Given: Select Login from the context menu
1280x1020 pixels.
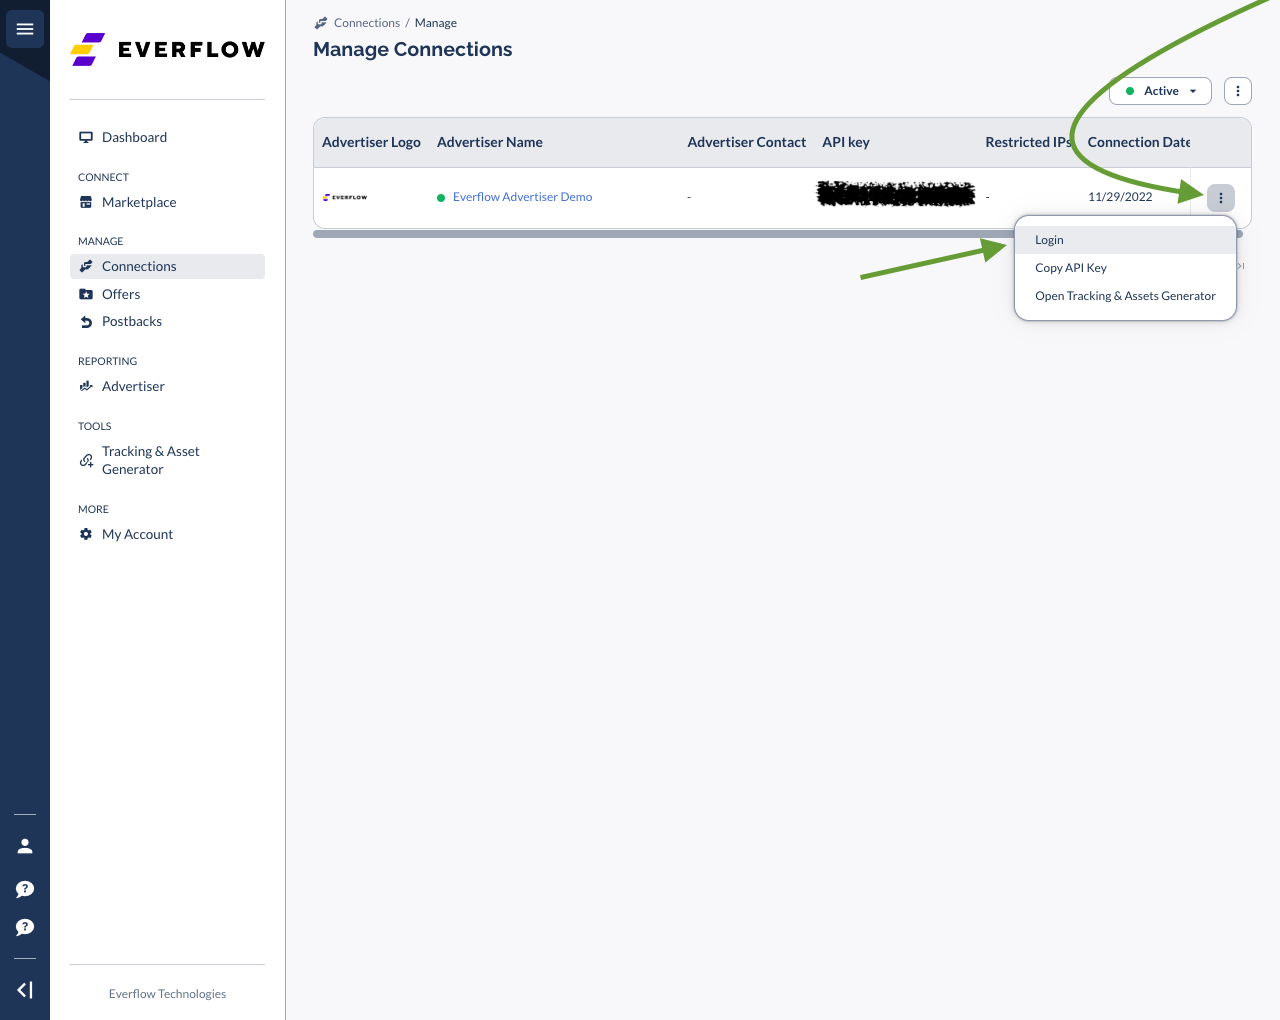Looking at the screenshot, I should pos(1125,240).
